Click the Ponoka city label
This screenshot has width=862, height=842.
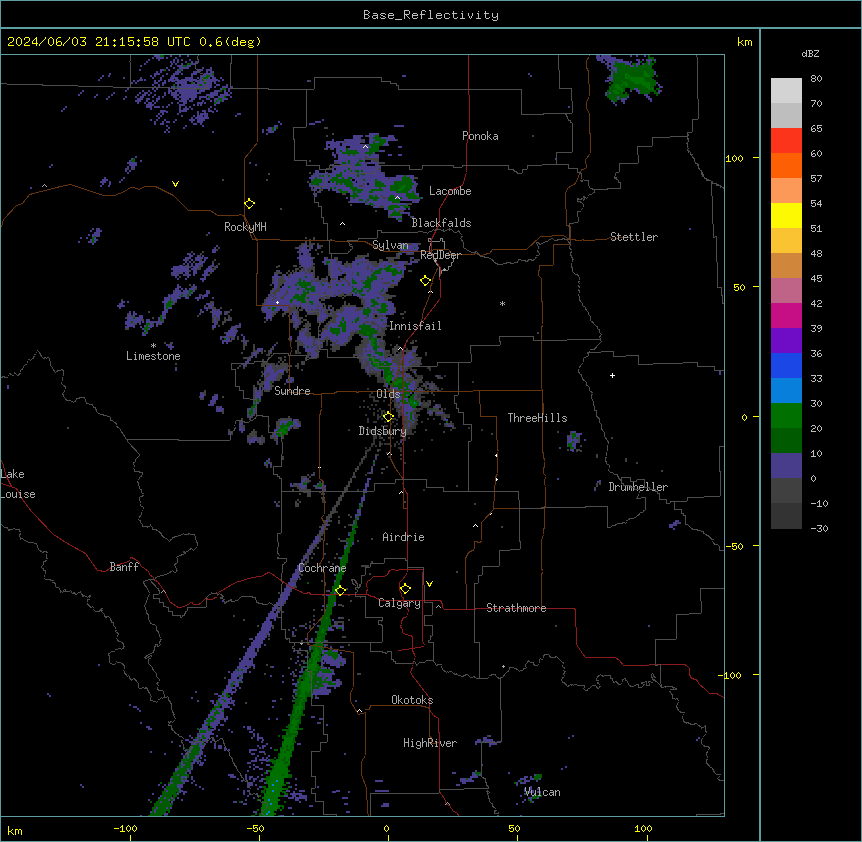pos(480,136)
